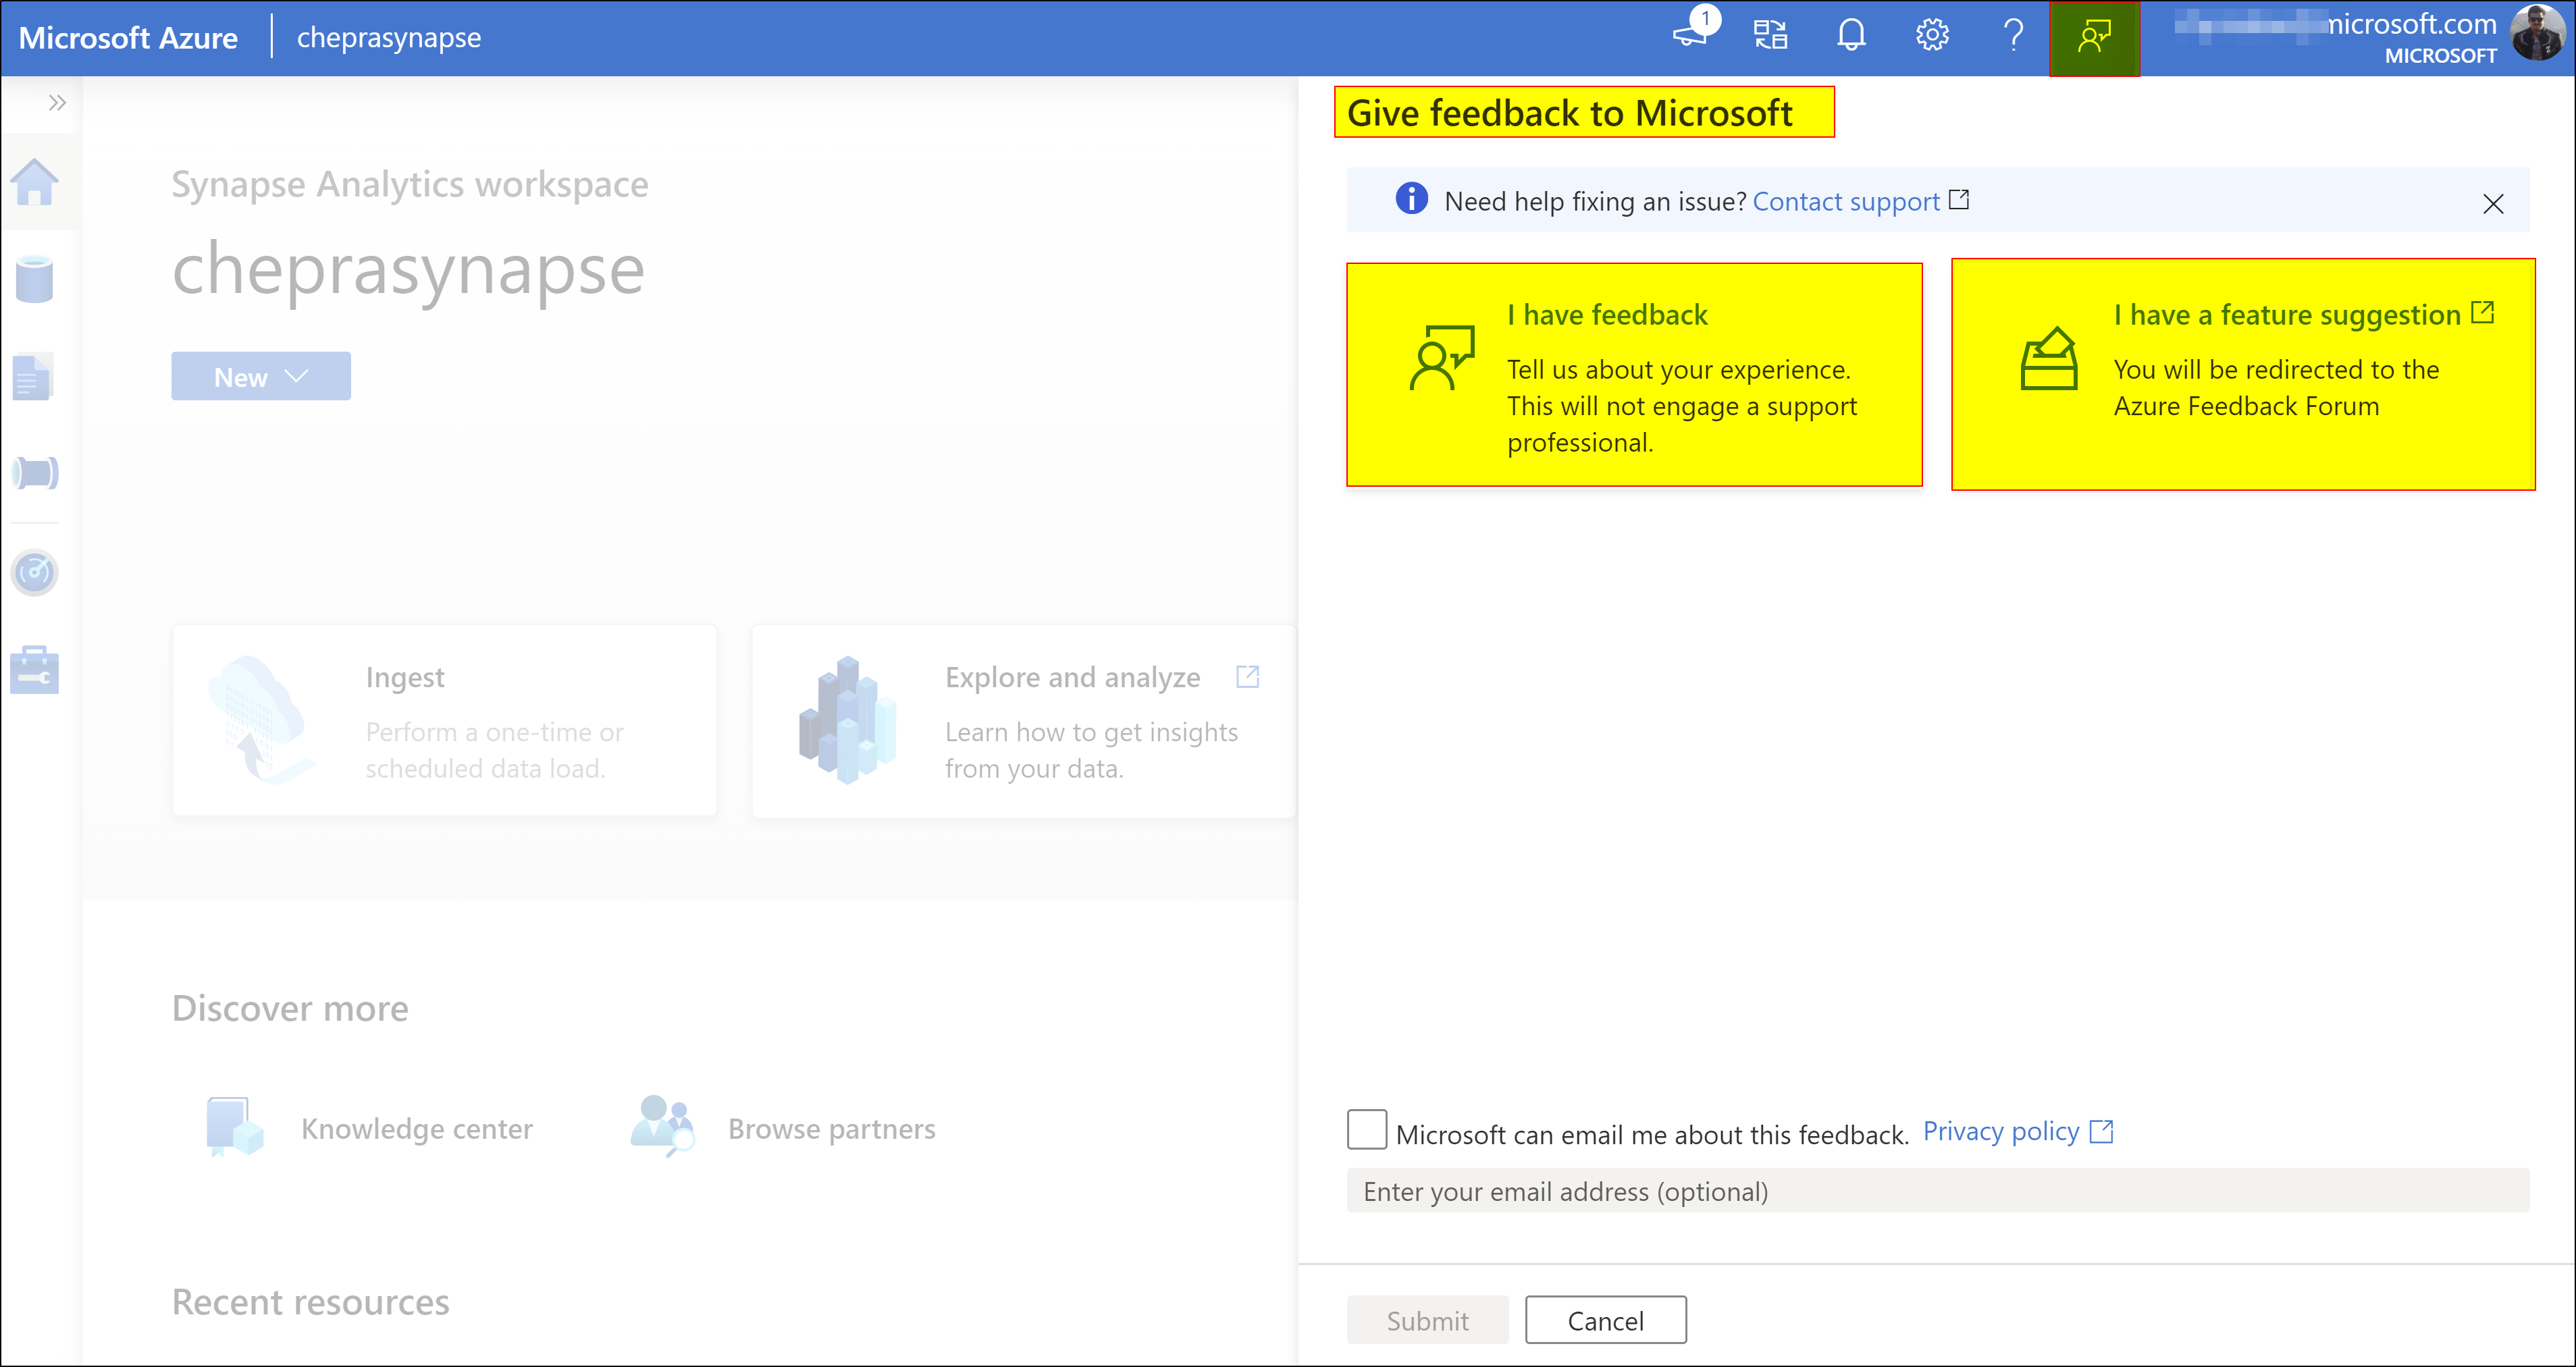Click the Browse partners people icon

tap(662, 1125)
